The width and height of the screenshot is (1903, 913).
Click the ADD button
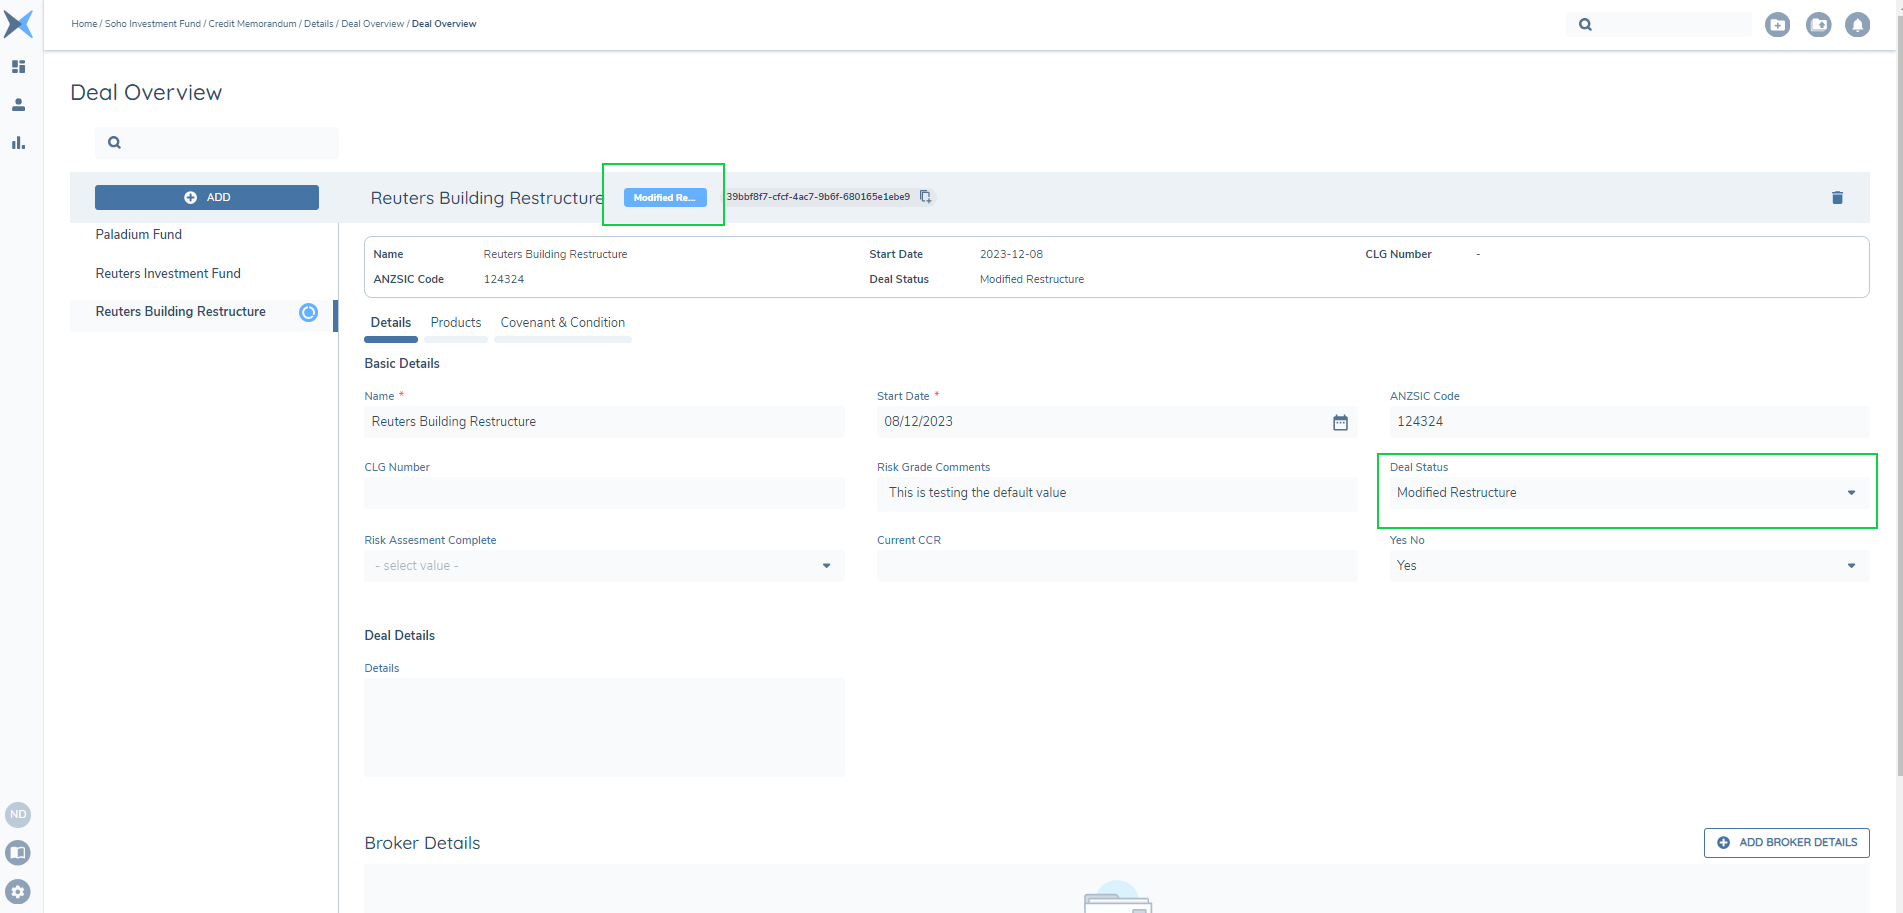207,198
